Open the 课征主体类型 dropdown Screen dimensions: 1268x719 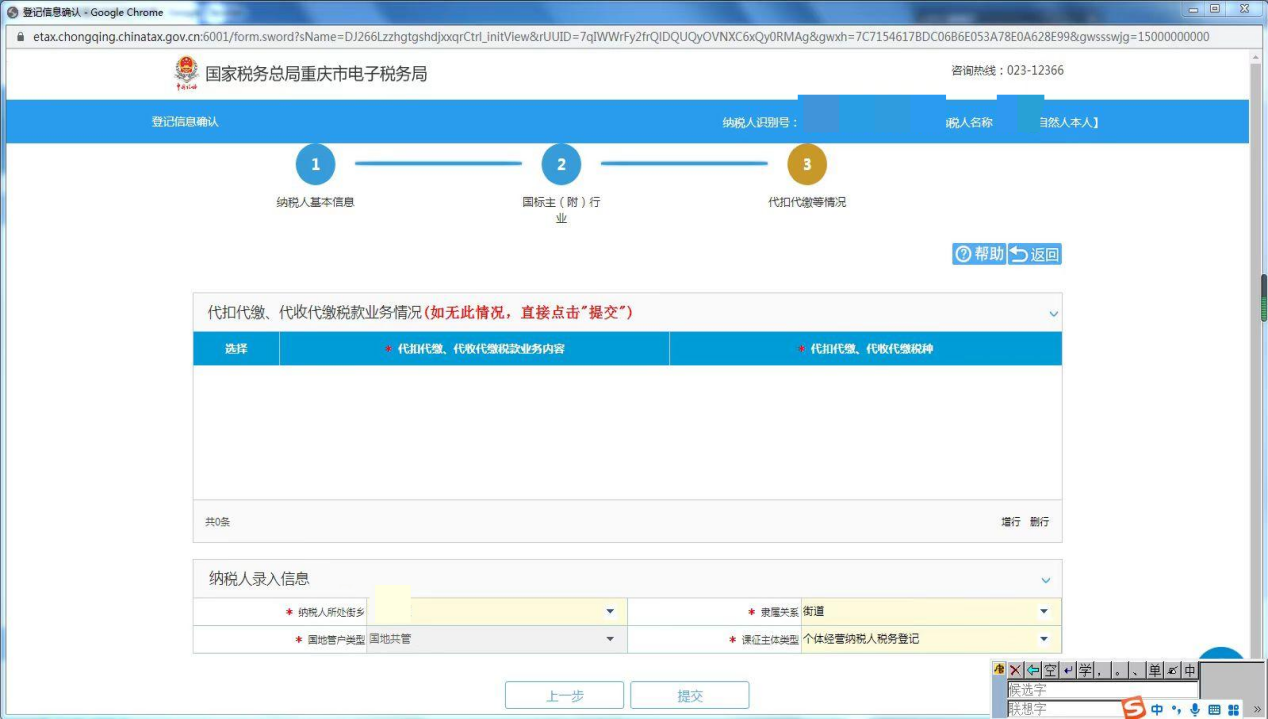[1043, 640]
